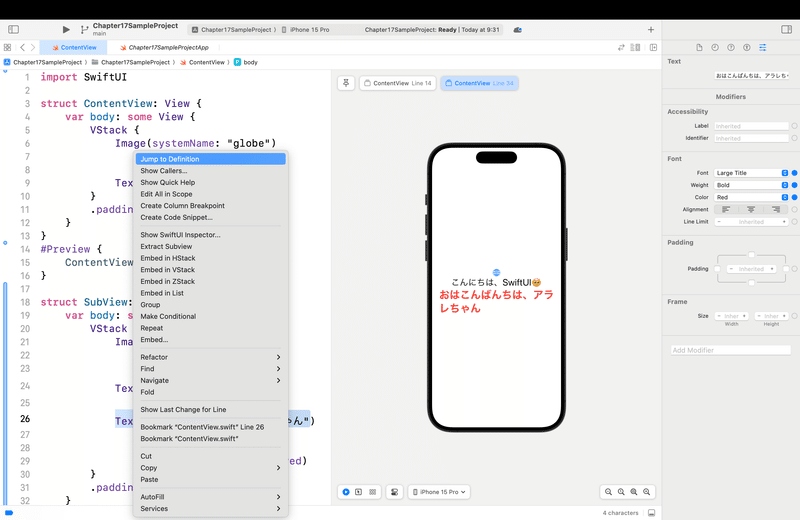Go back in editor history
Image resolution: width=800 pixels, height=520 pixels.
pyautogui.click(x=22, y=47)
